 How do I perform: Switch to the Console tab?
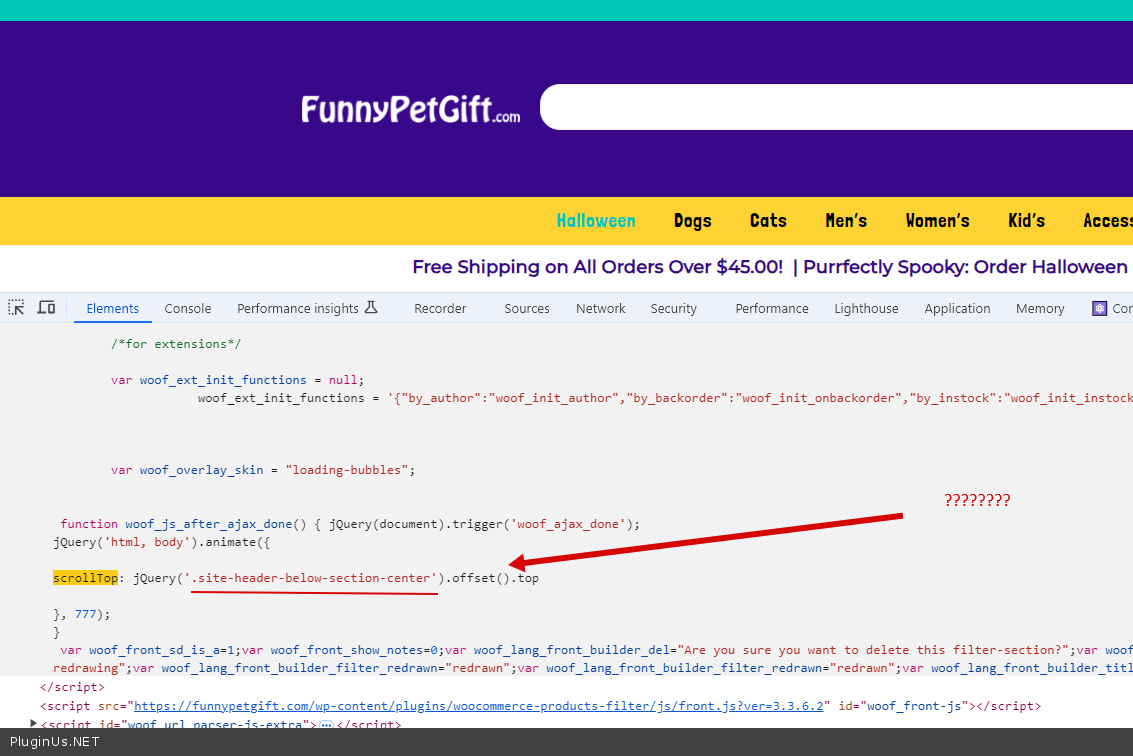(188, 309)
